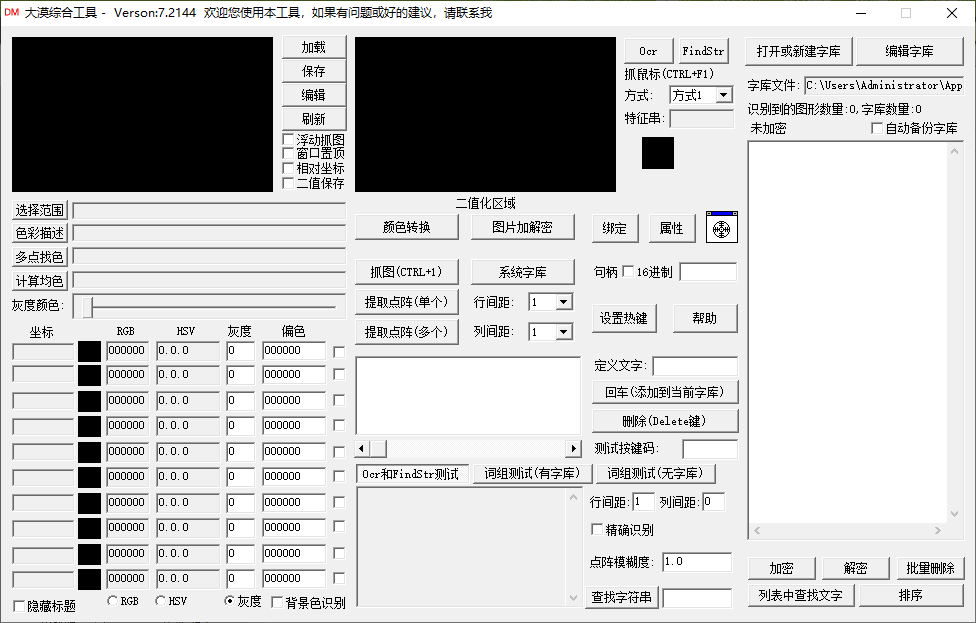Click the 图片加解密 button

(522, 227)
